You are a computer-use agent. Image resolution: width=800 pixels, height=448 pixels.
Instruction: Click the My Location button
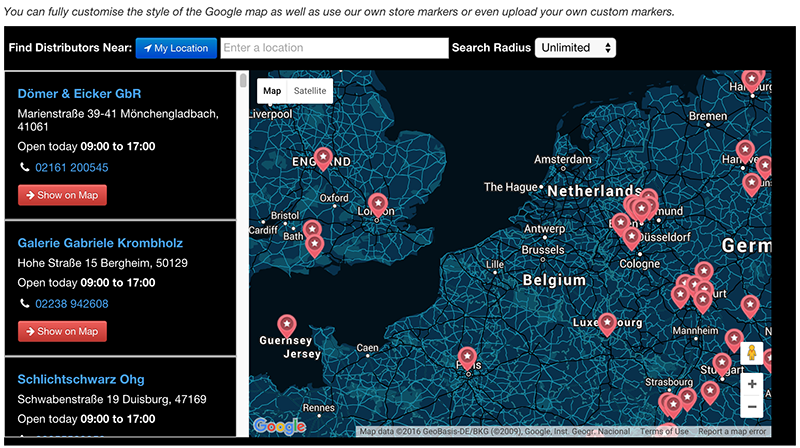pos(176,48)
